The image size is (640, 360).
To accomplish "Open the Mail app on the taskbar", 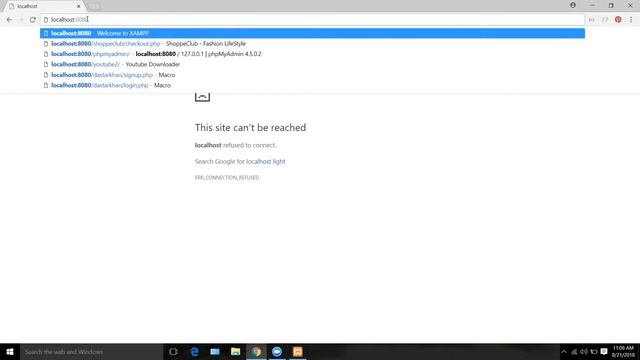I will point(215,352).
